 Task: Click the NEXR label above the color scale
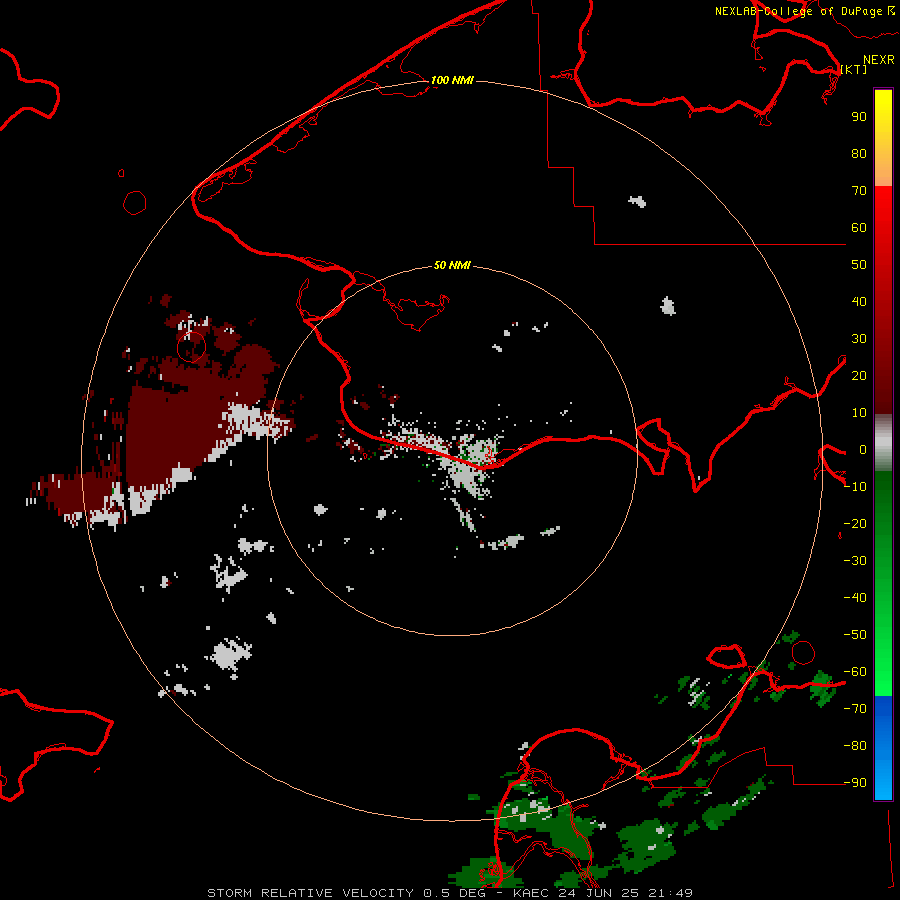(x=879, y=60)
